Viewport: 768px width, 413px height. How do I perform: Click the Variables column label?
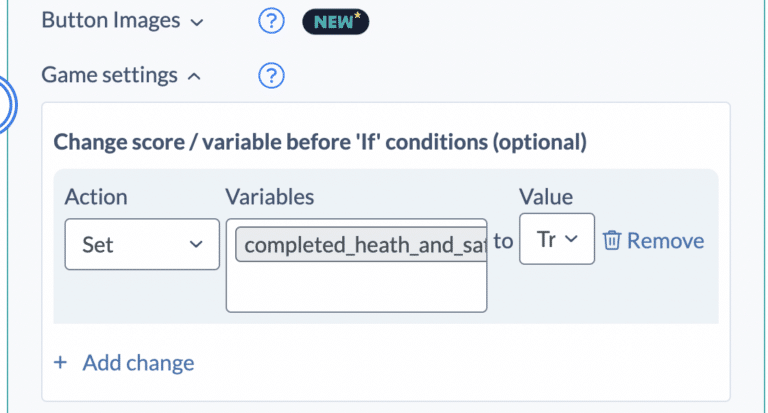(x=269, y=197)
